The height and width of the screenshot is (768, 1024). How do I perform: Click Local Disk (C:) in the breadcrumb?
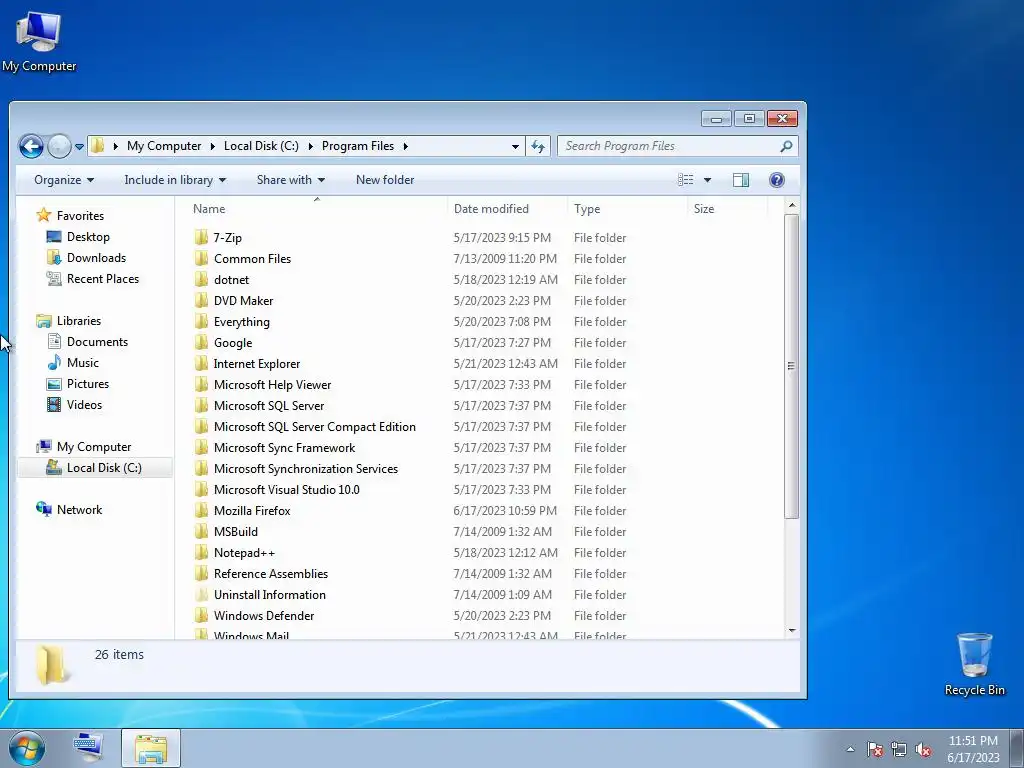coord(261,146)
